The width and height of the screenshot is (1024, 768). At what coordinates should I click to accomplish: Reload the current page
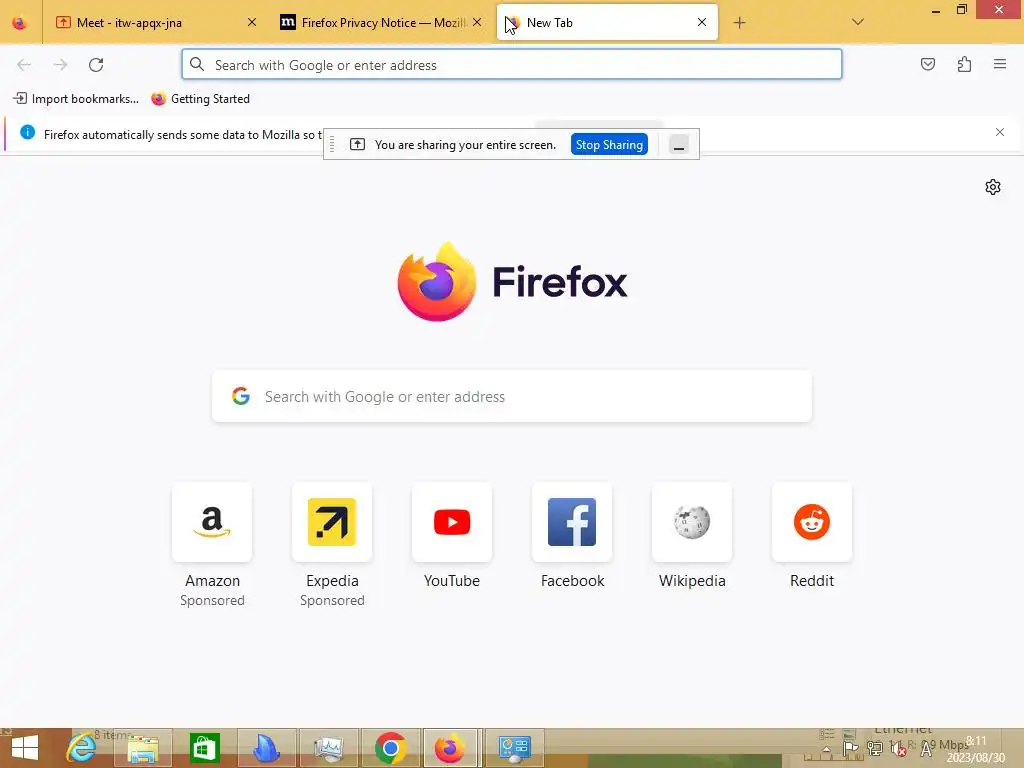pyautogui.click(x=96, y=65)
